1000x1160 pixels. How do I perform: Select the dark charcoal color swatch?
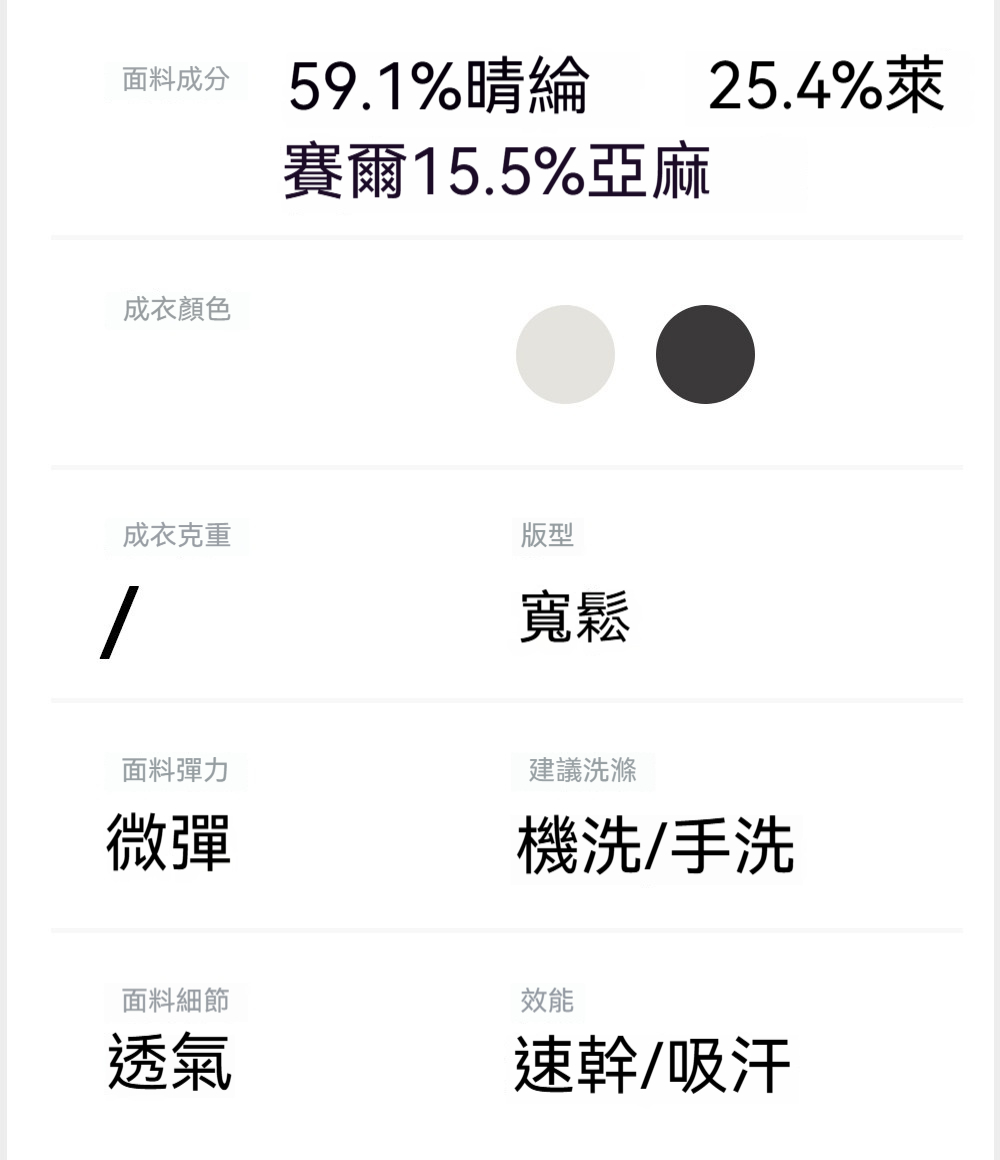coord(705,354)
